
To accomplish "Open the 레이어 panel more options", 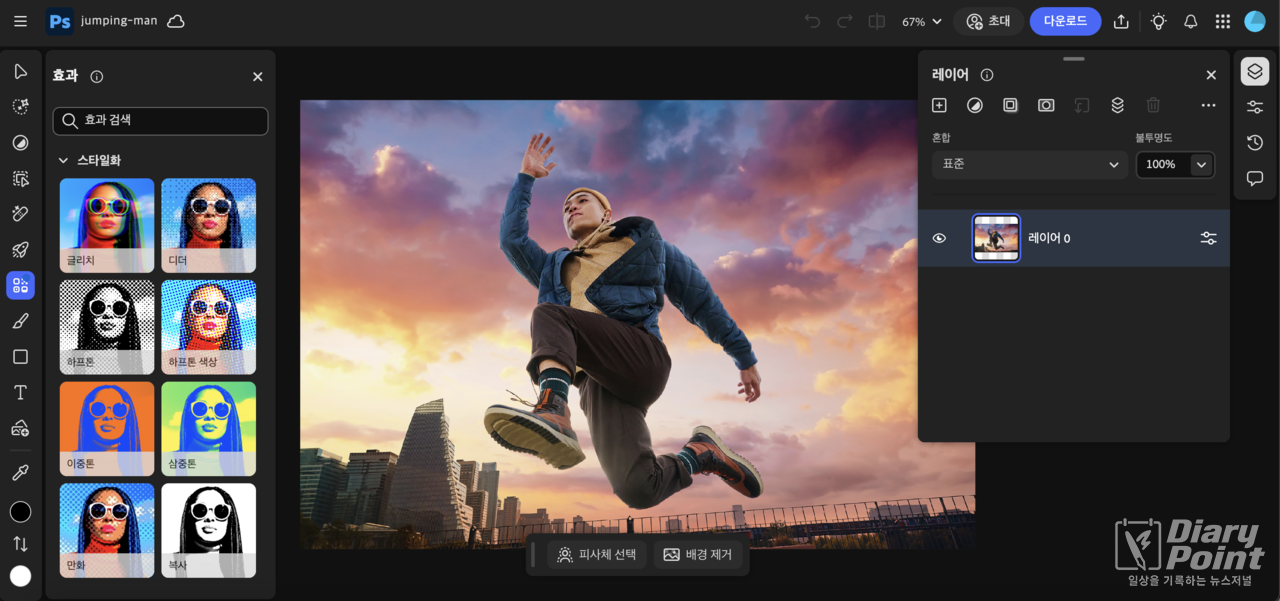I will [x=1208, y=105].
